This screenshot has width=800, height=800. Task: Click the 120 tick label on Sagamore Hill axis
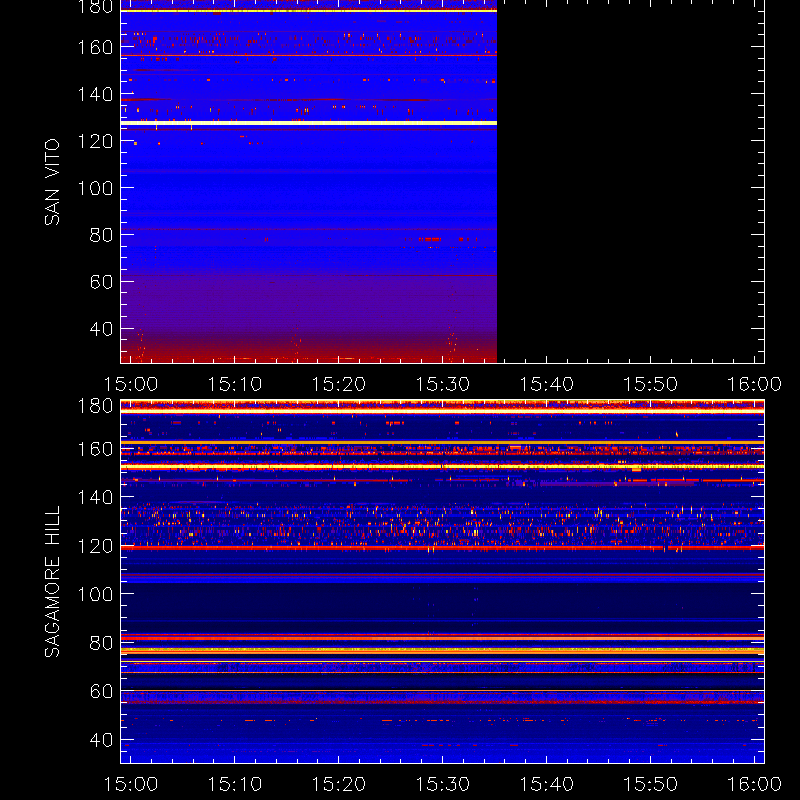click(x=95, y=546)
